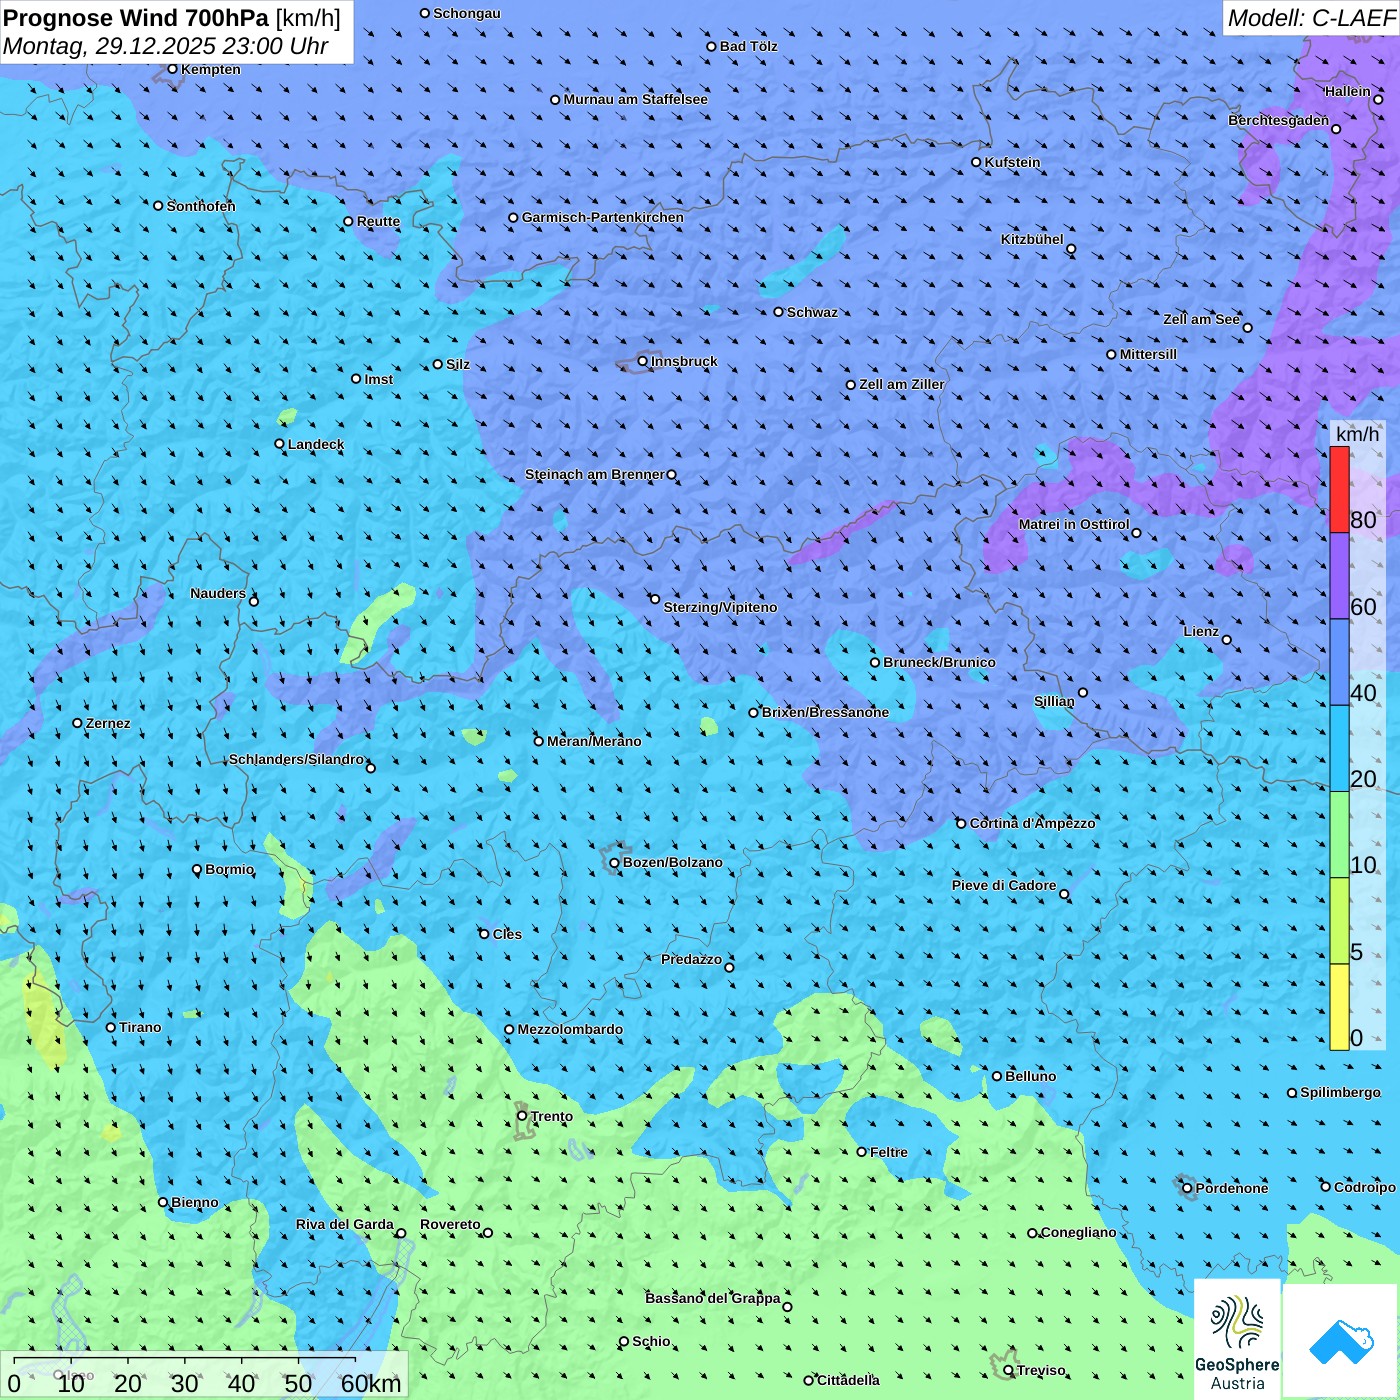The image size is (1400, 1400).
Task: Click the Hallein city label
Action: coord(1347,91)
